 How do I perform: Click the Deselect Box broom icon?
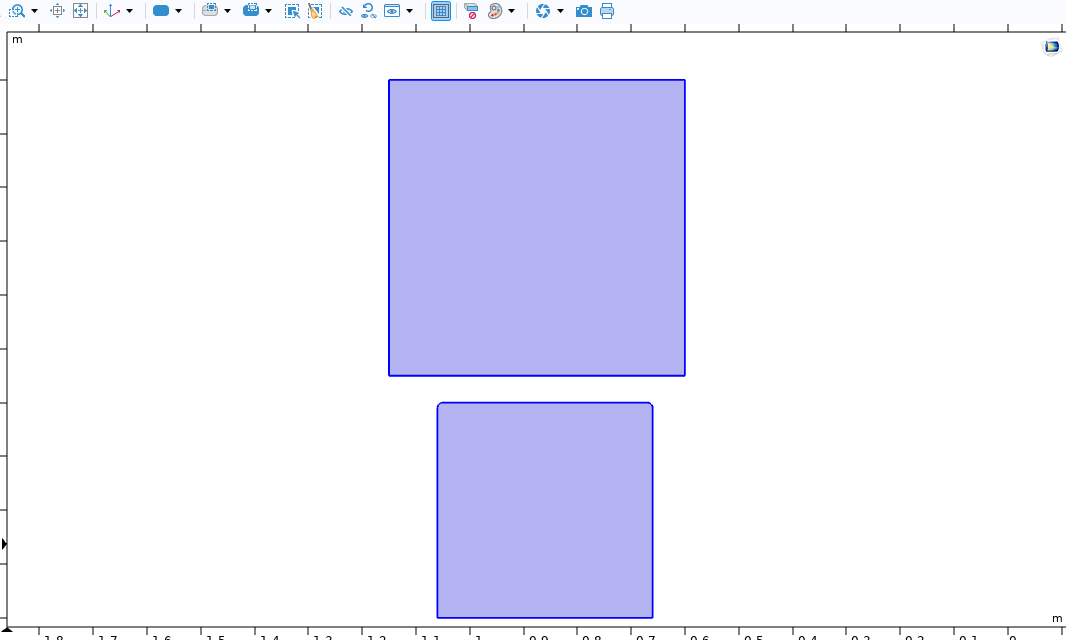pos(315,11)
